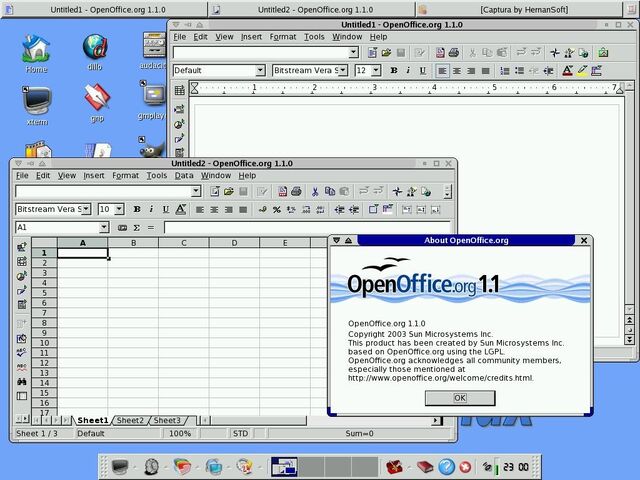Click the Cut scissors icon in Untitled2
This screenshot has width=640, height=480.
point(315,191)
